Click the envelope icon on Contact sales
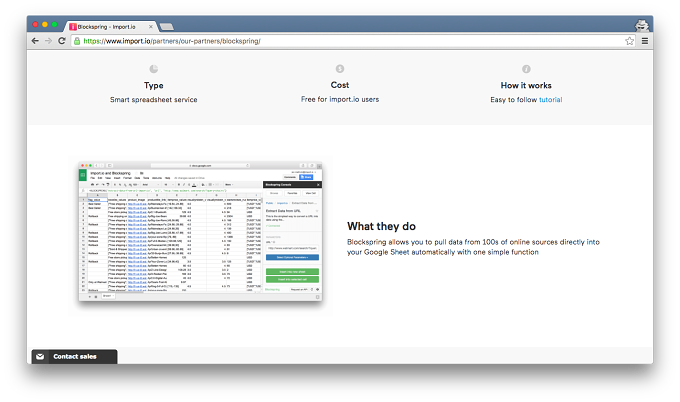Screen dimensions: 680x402 click(x=40, y=356)
